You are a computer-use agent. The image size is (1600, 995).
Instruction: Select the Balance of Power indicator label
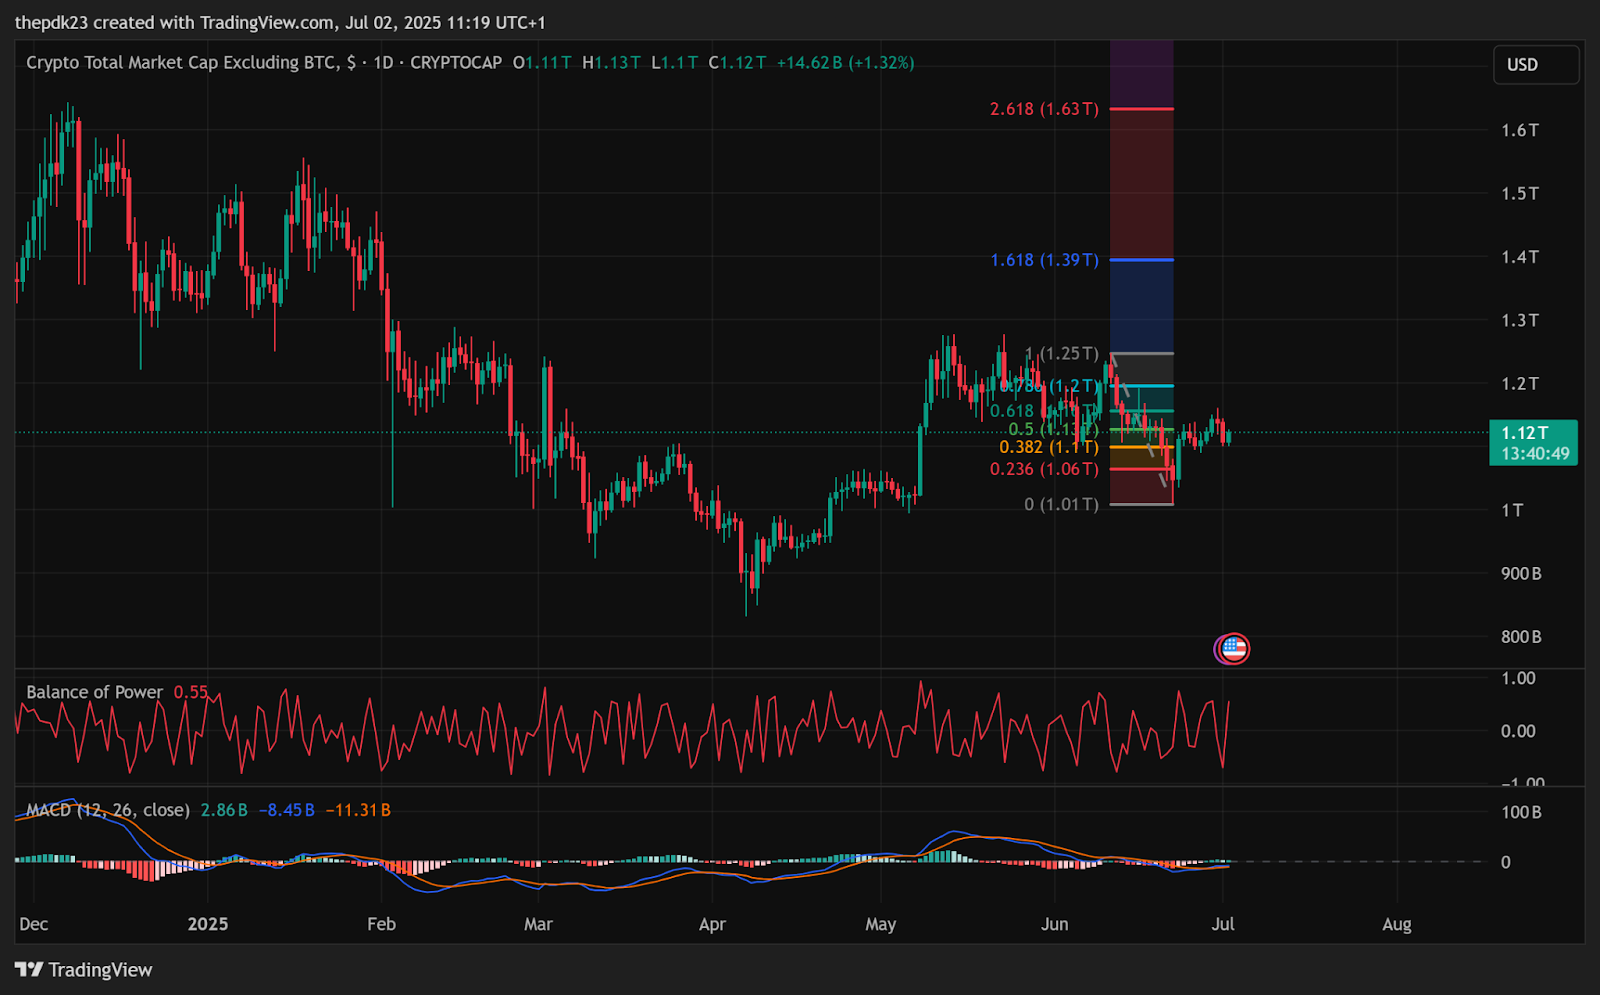pyautogui.click(x=94, y=692)
